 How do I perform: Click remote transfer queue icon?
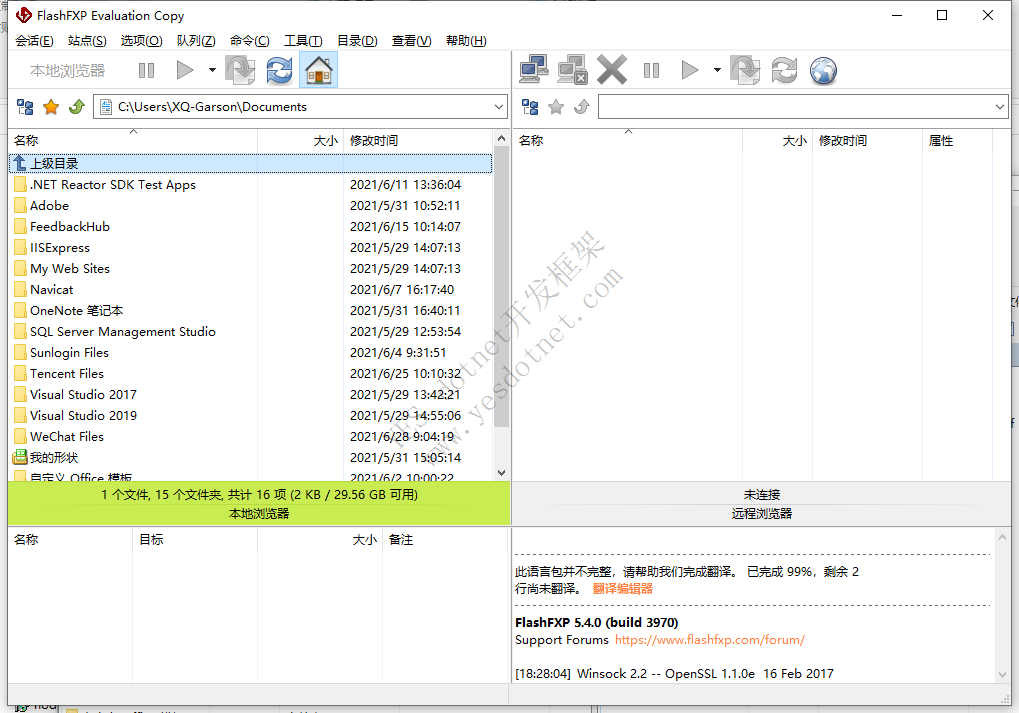pyautogui.click(x=745, y=70)
